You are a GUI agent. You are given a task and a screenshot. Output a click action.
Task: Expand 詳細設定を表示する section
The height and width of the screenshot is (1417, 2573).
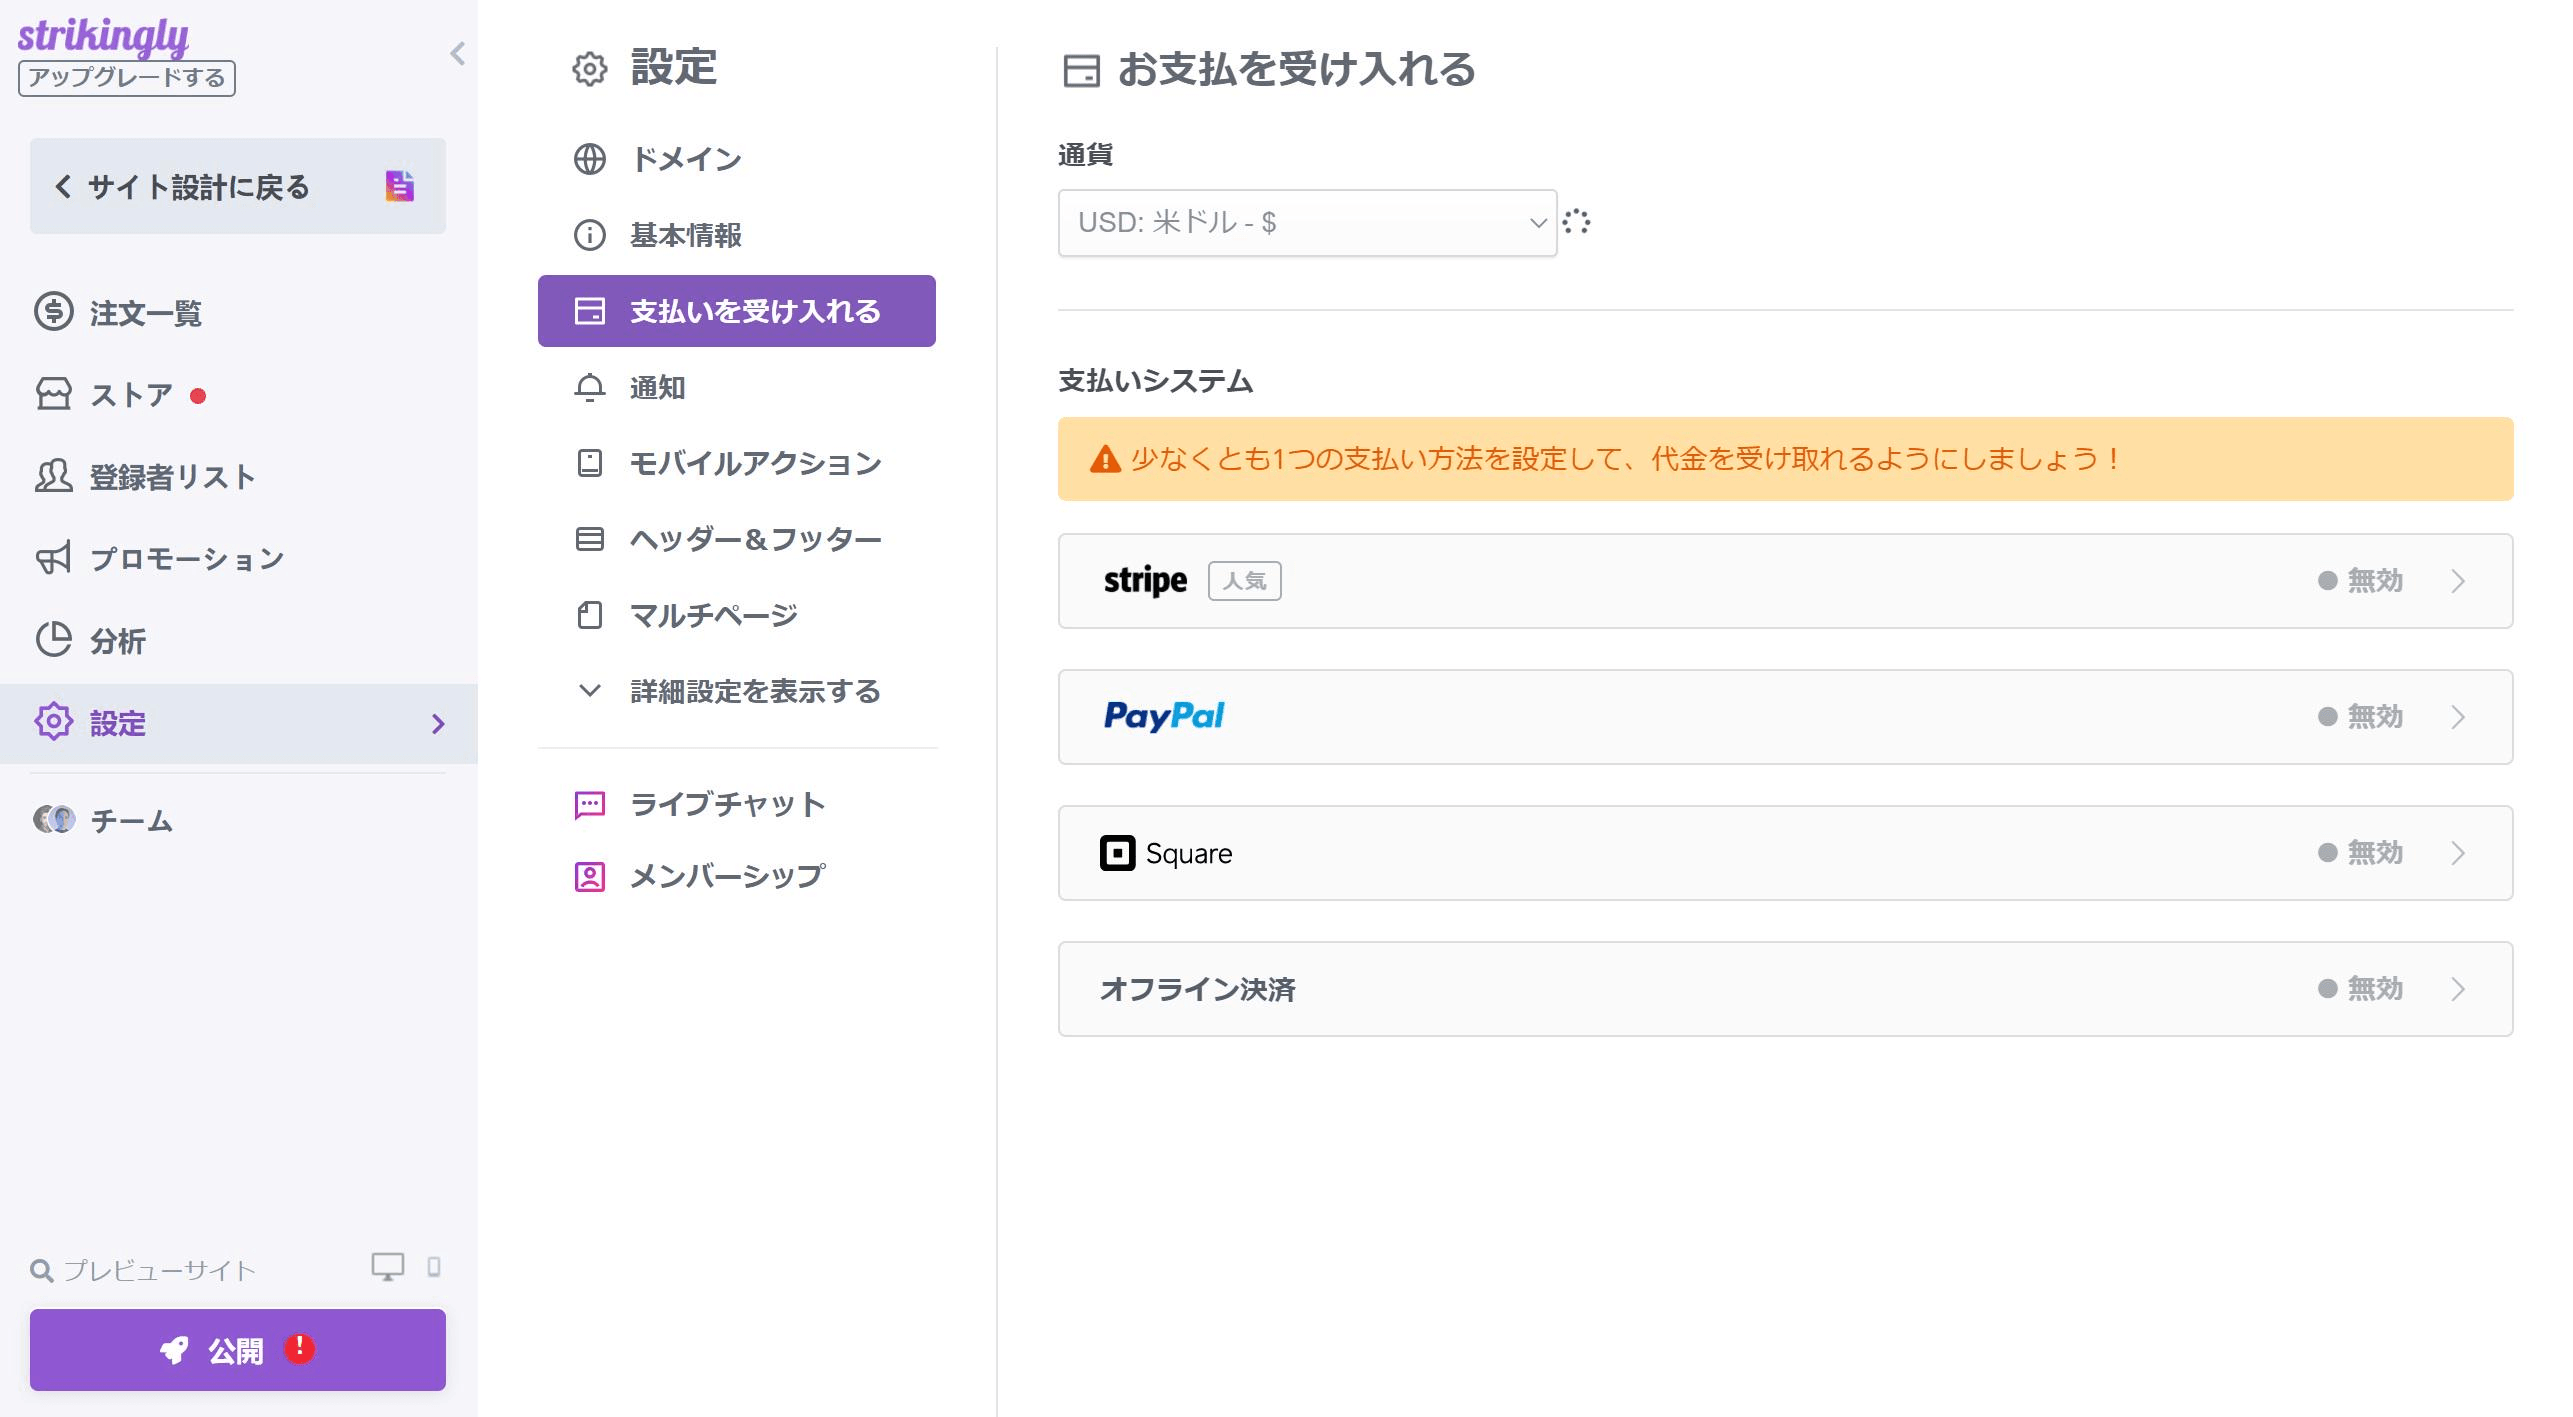pyautogui.click(x=754, y=691)
